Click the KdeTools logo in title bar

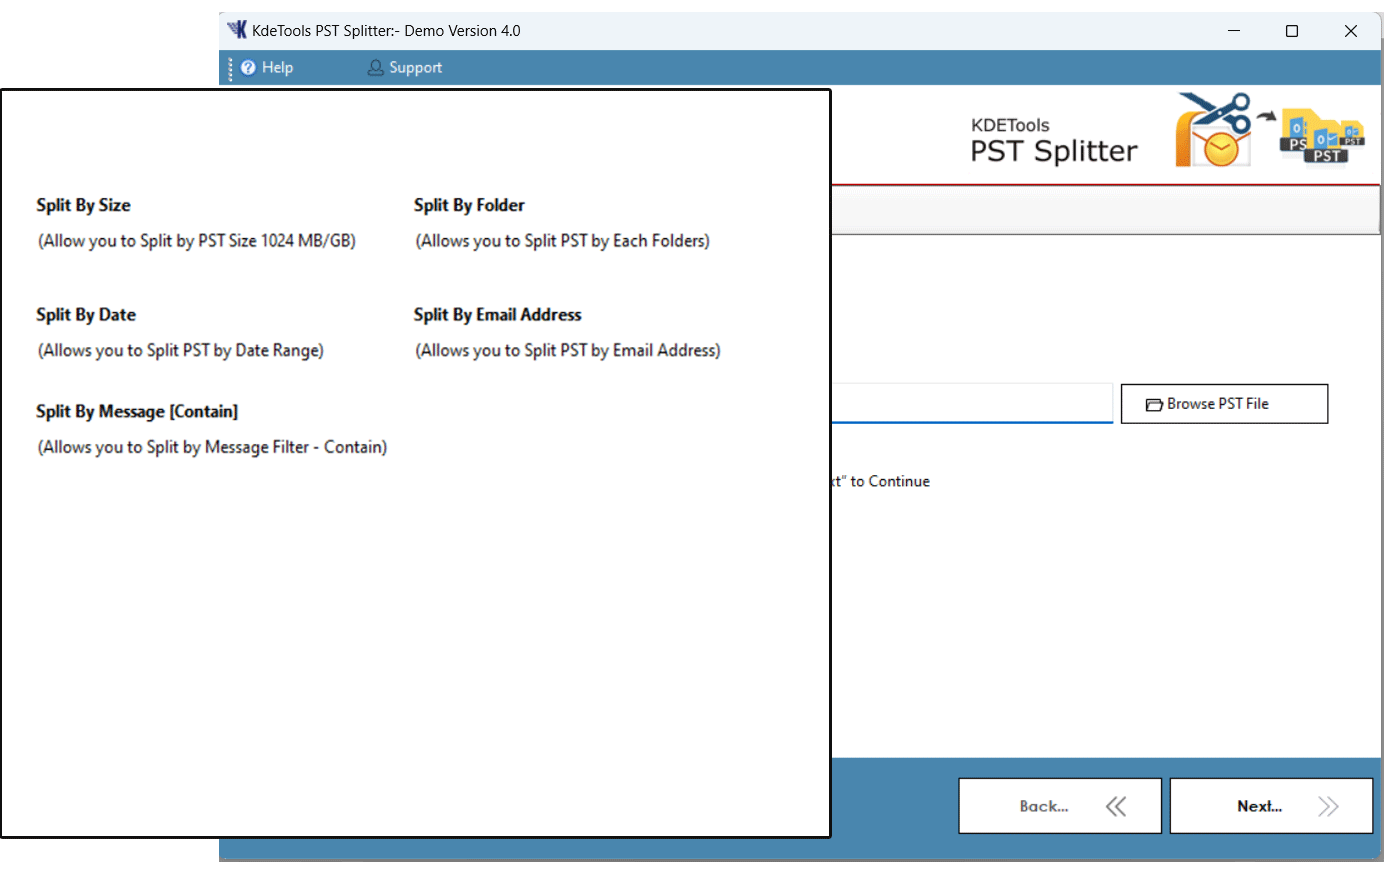(237, 30)
